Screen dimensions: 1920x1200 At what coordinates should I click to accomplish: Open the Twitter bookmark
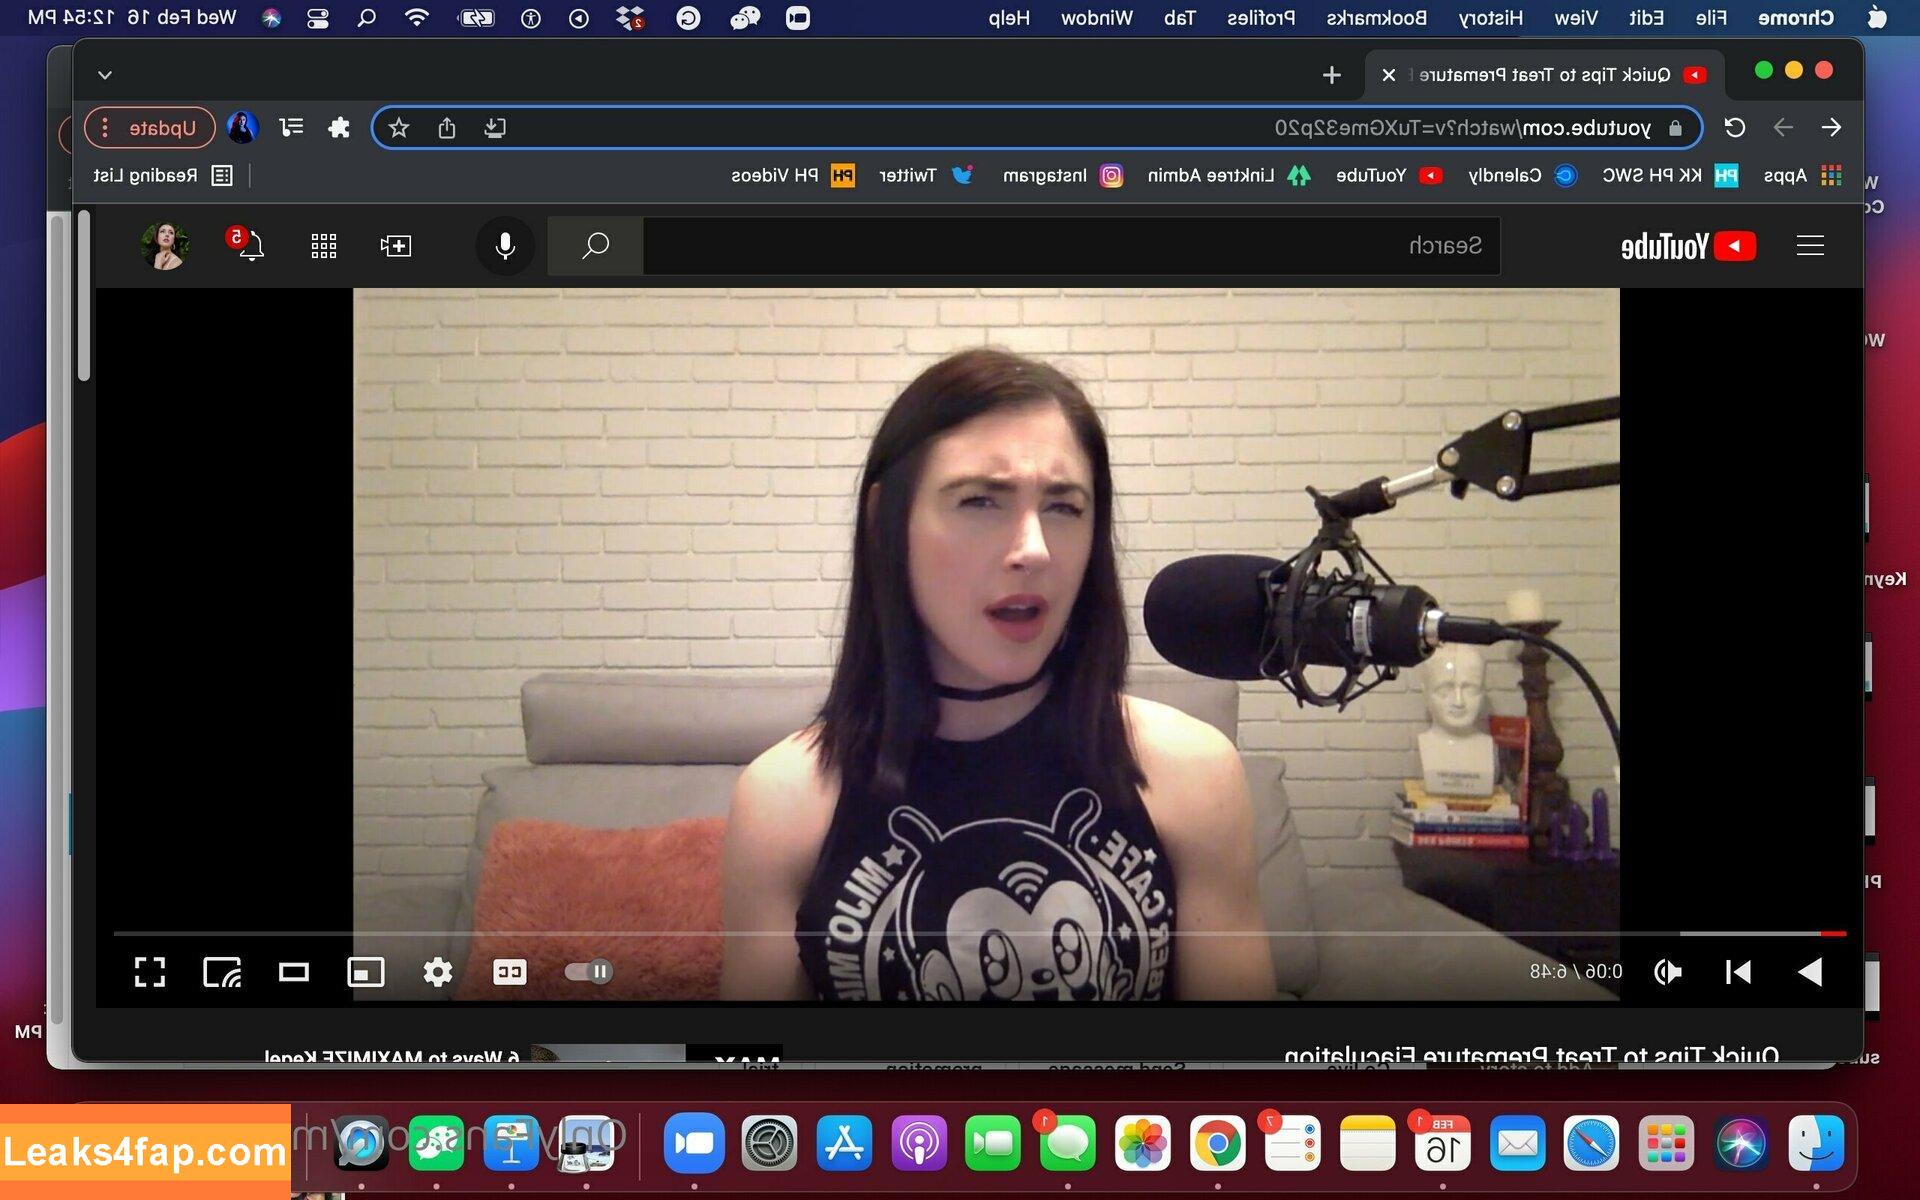coord(926,176)
